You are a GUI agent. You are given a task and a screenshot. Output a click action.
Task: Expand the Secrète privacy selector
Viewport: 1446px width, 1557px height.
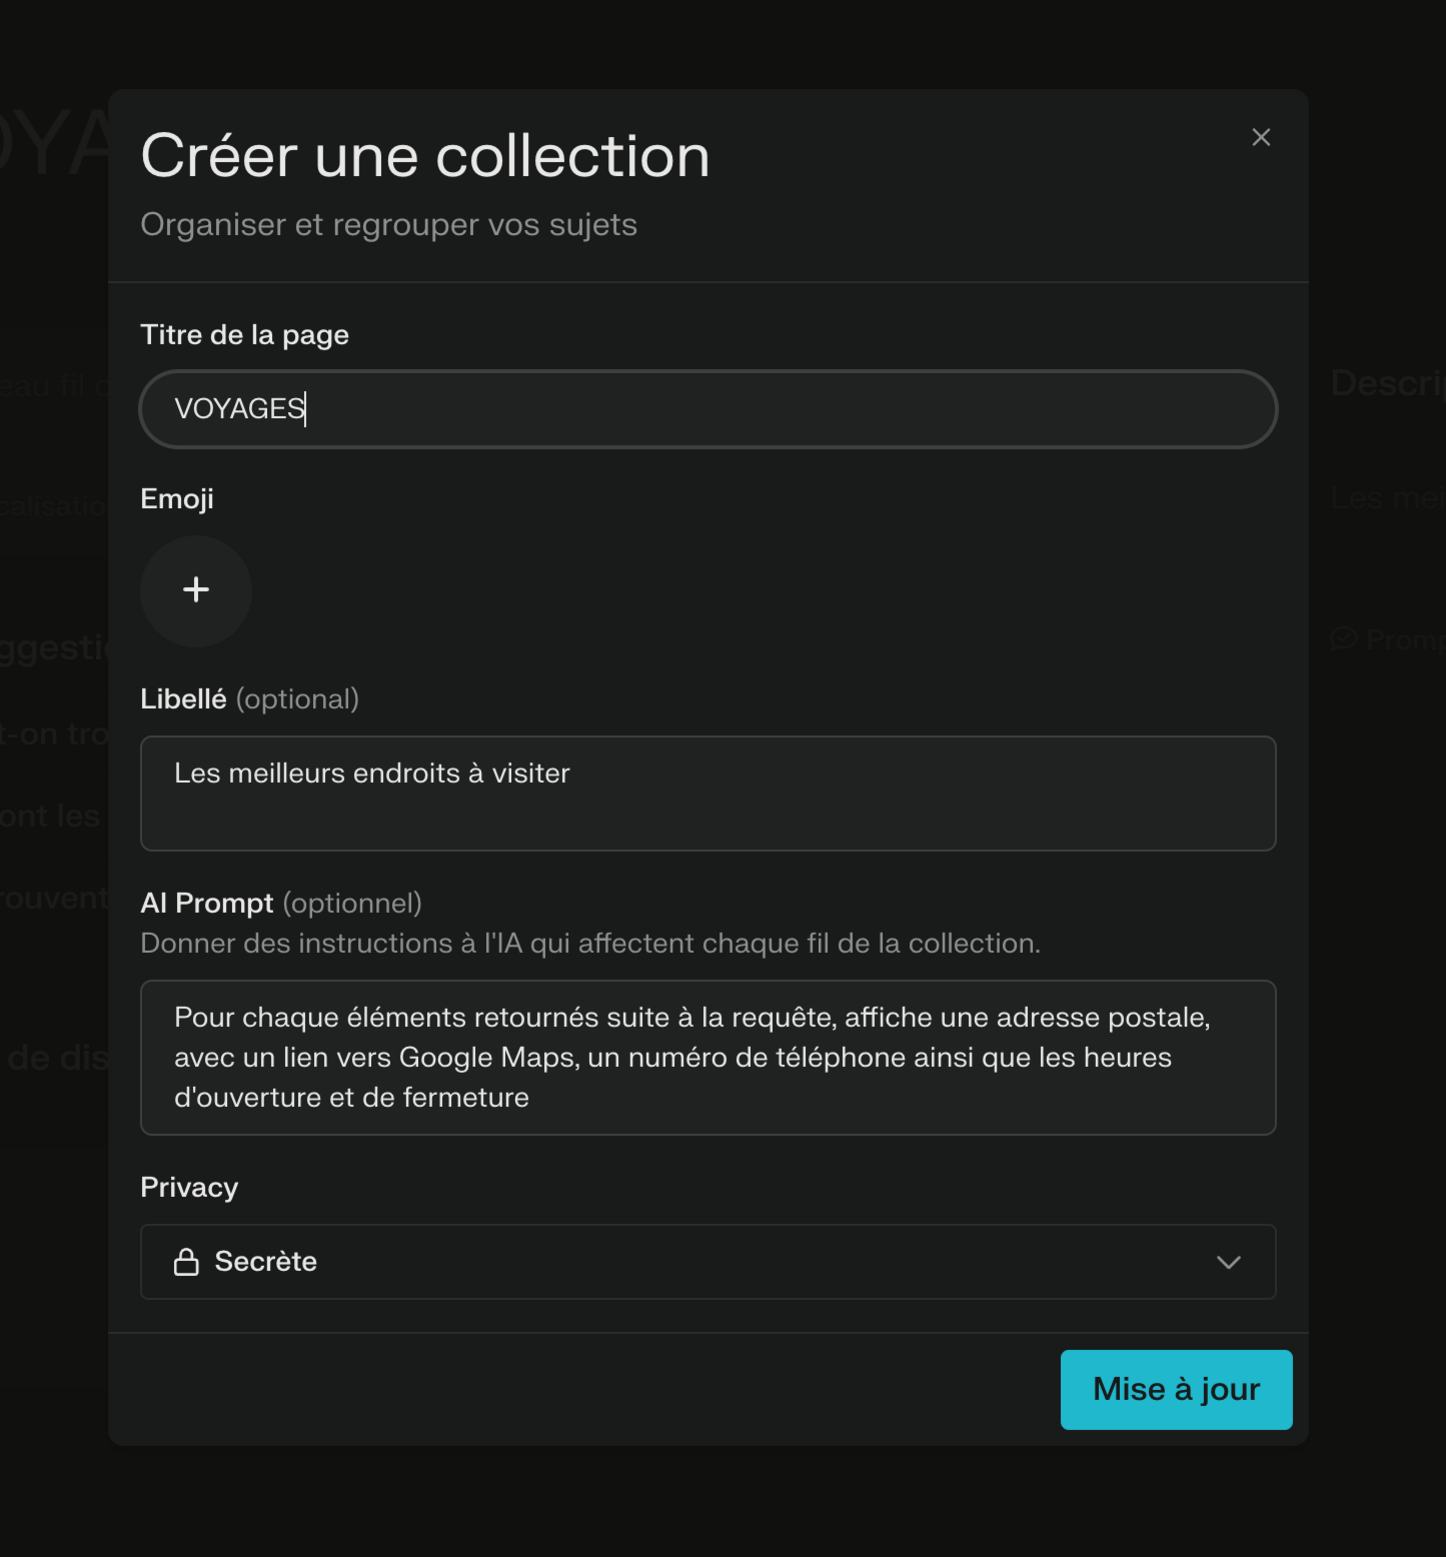707,1262
